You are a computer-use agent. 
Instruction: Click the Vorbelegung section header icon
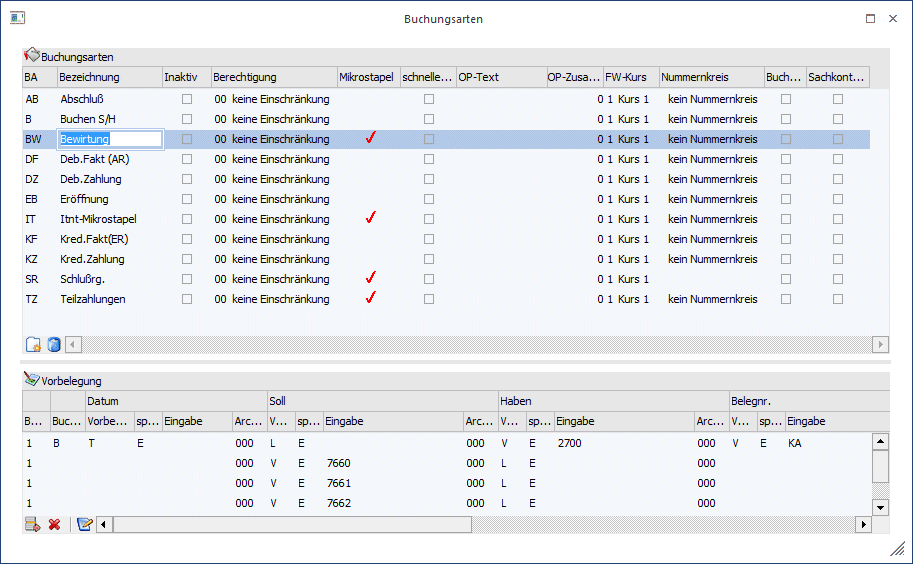tap(31, 379)
